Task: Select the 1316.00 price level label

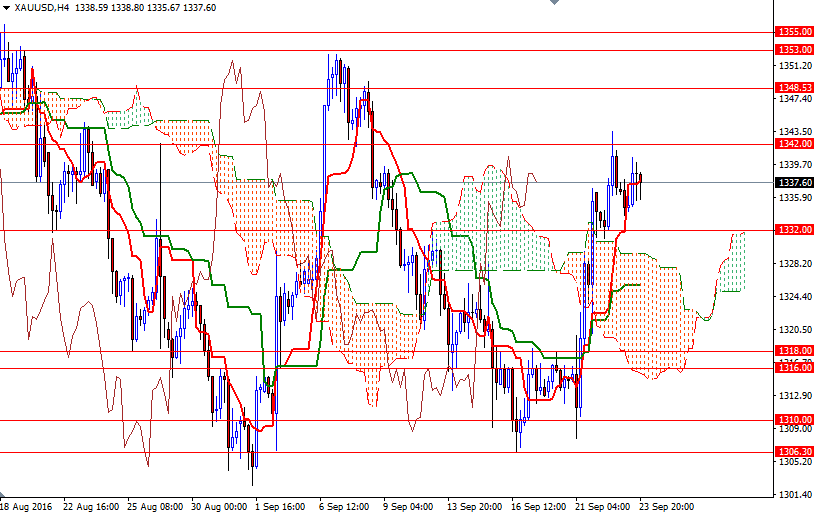Action: (x=794, y=368)
